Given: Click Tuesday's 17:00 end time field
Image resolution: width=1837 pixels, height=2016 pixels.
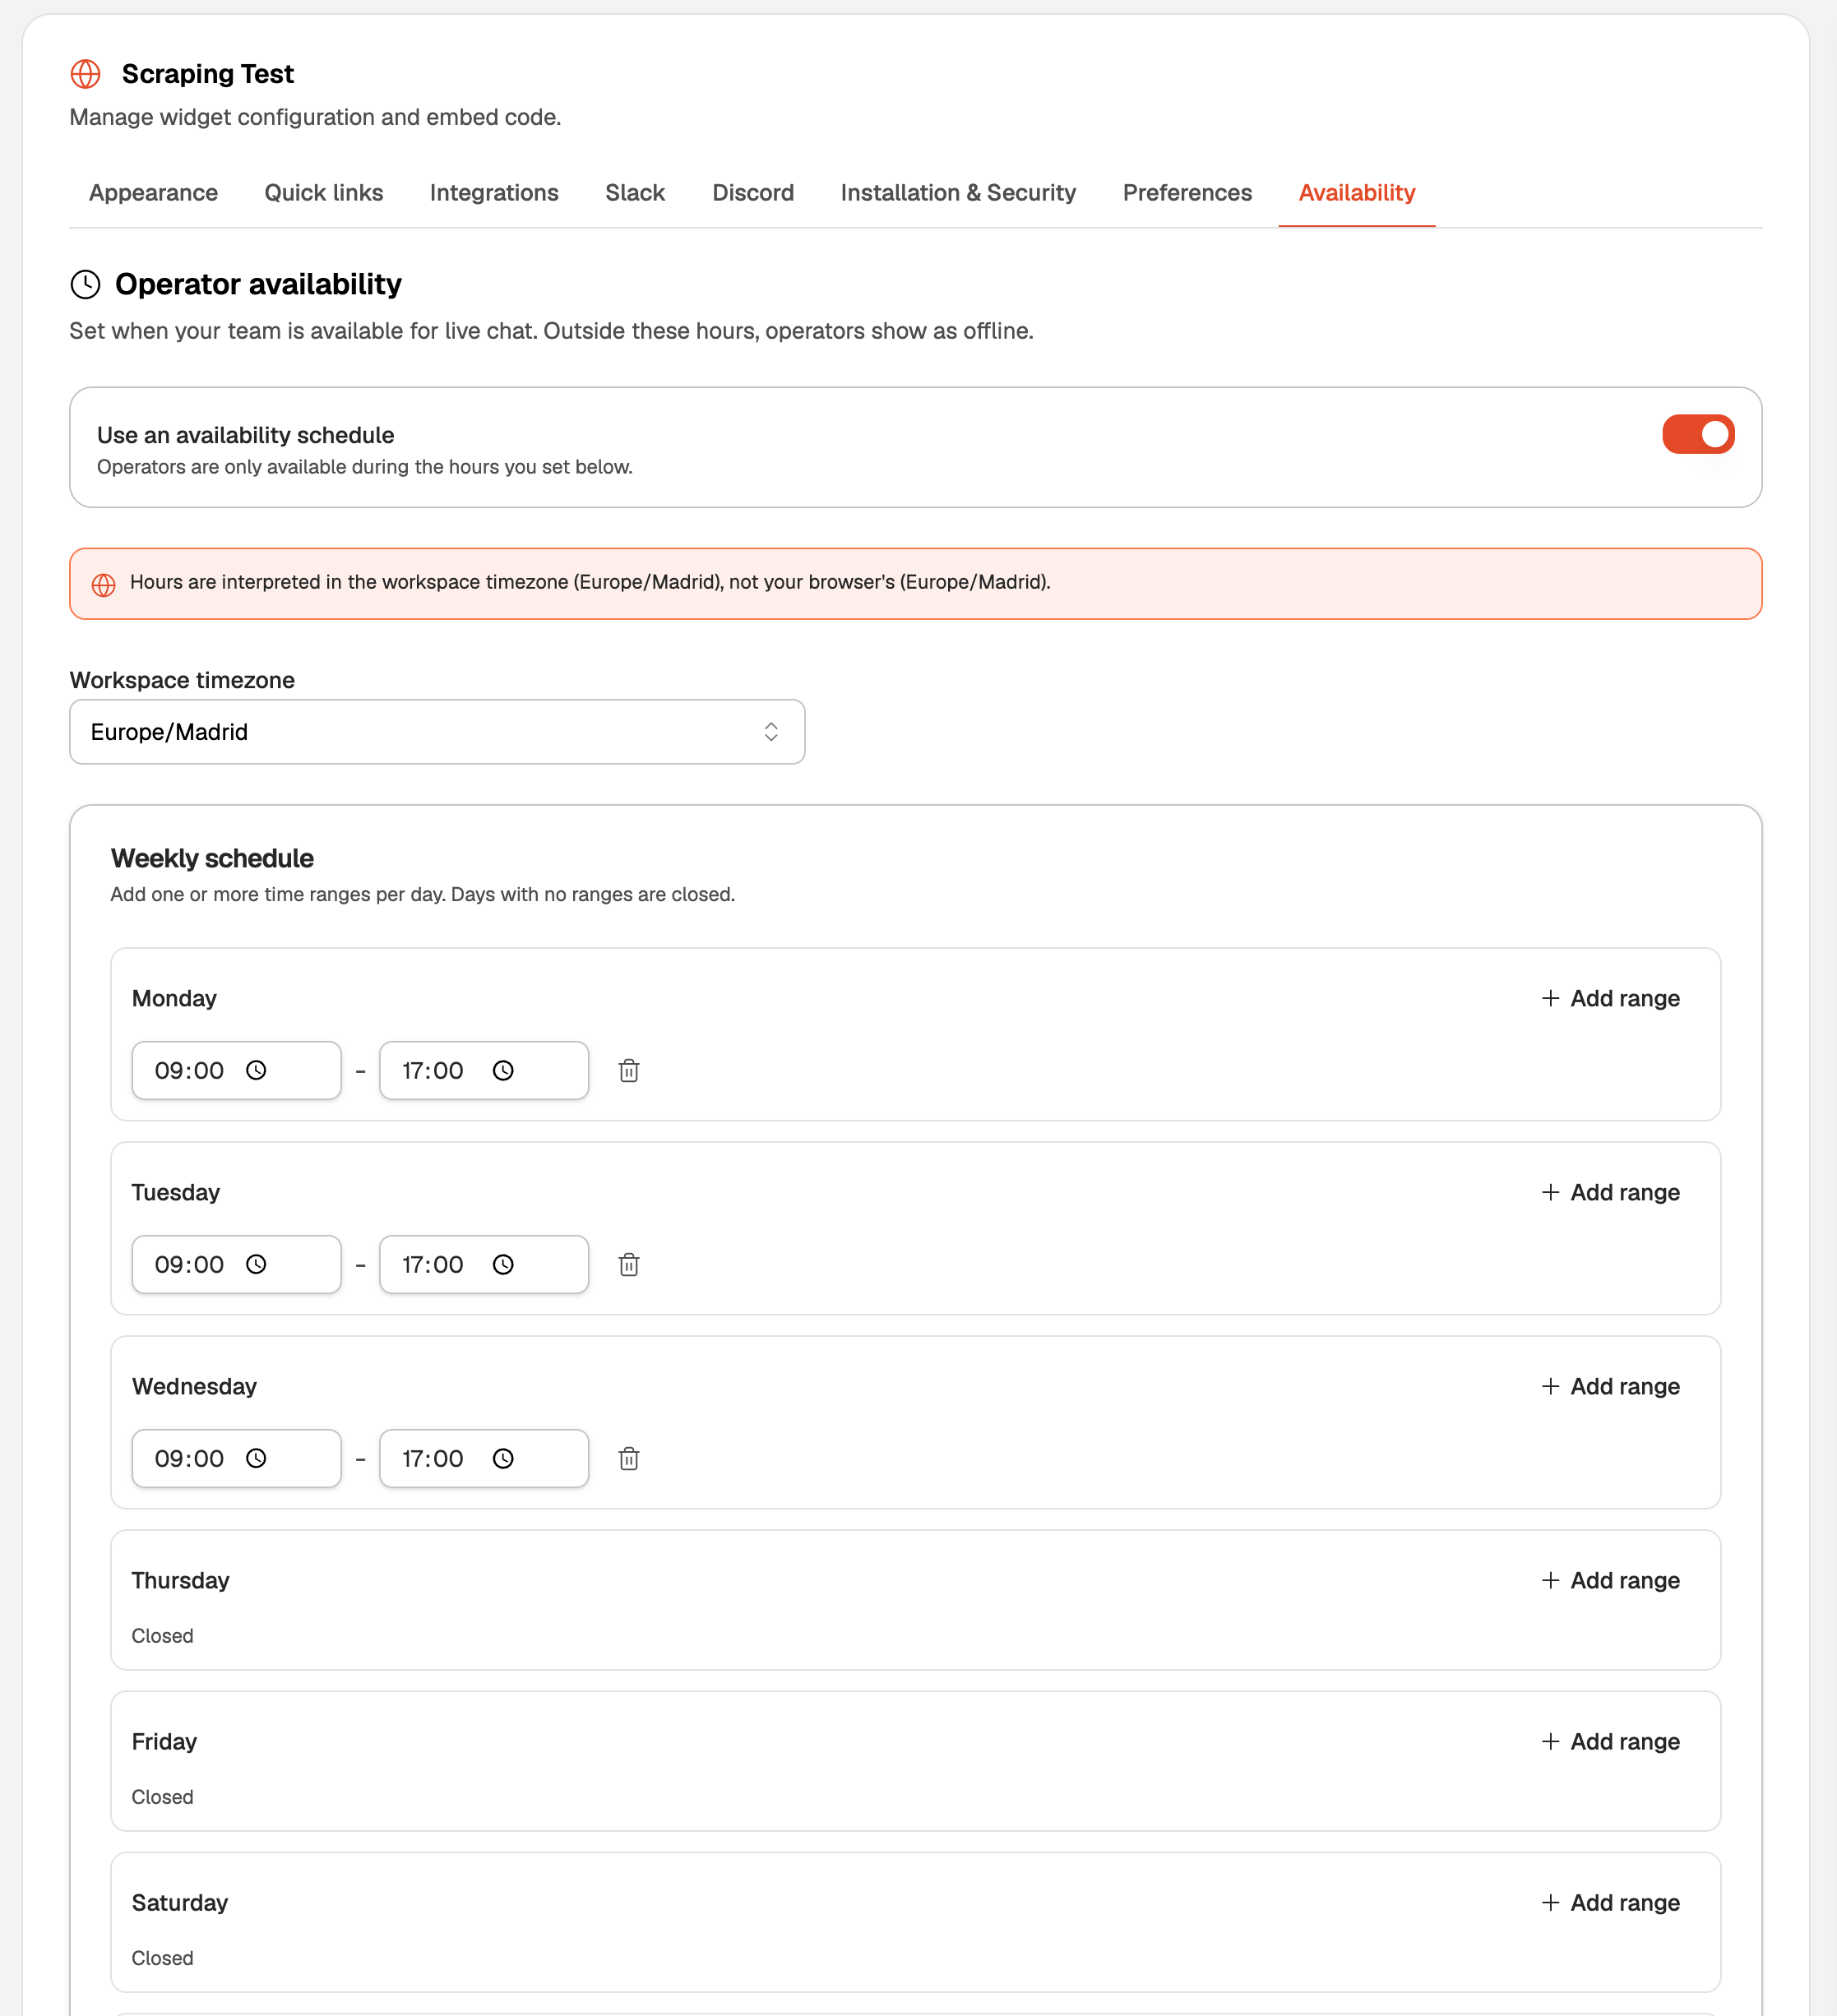Looking at the screenshot, I should [484, 1265].
